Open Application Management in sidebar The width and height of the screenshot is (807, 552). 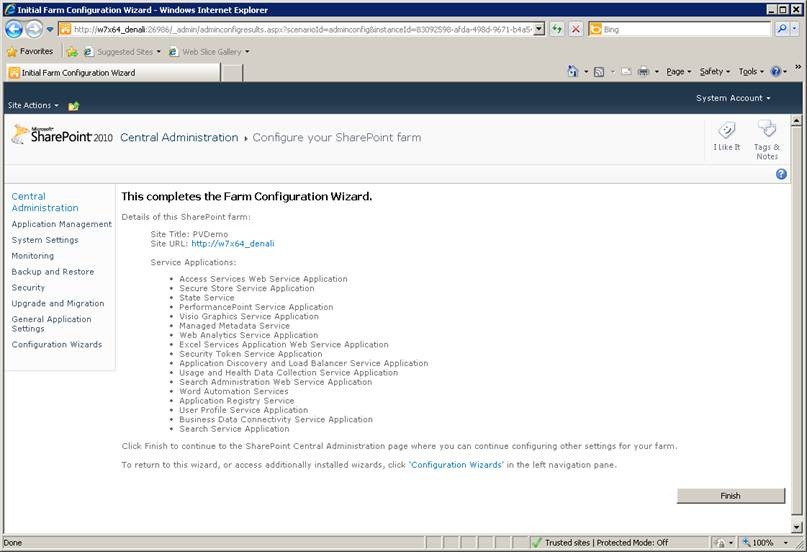point(61,224)
